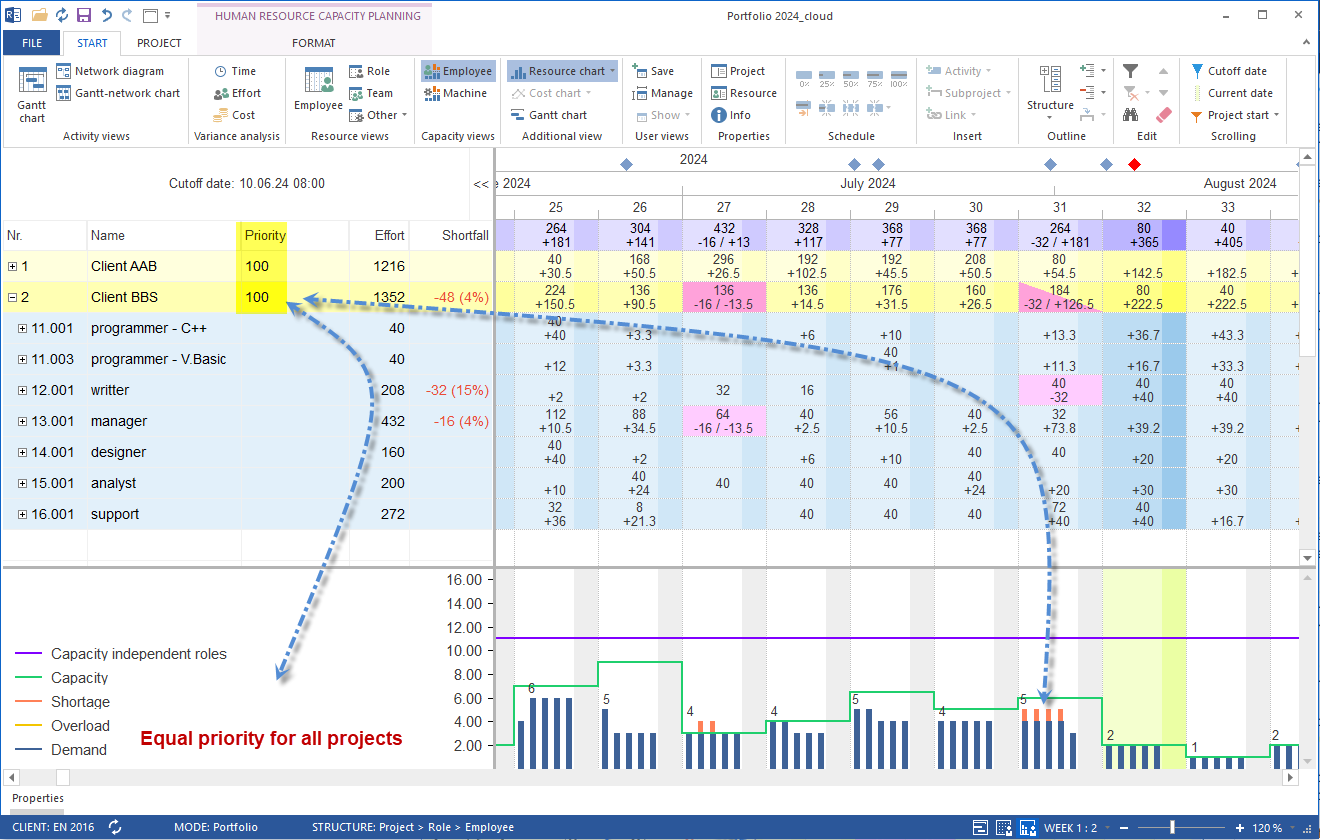The image size is (1320, 840).
Task: Expand the manager row
Action: [23, 421]
